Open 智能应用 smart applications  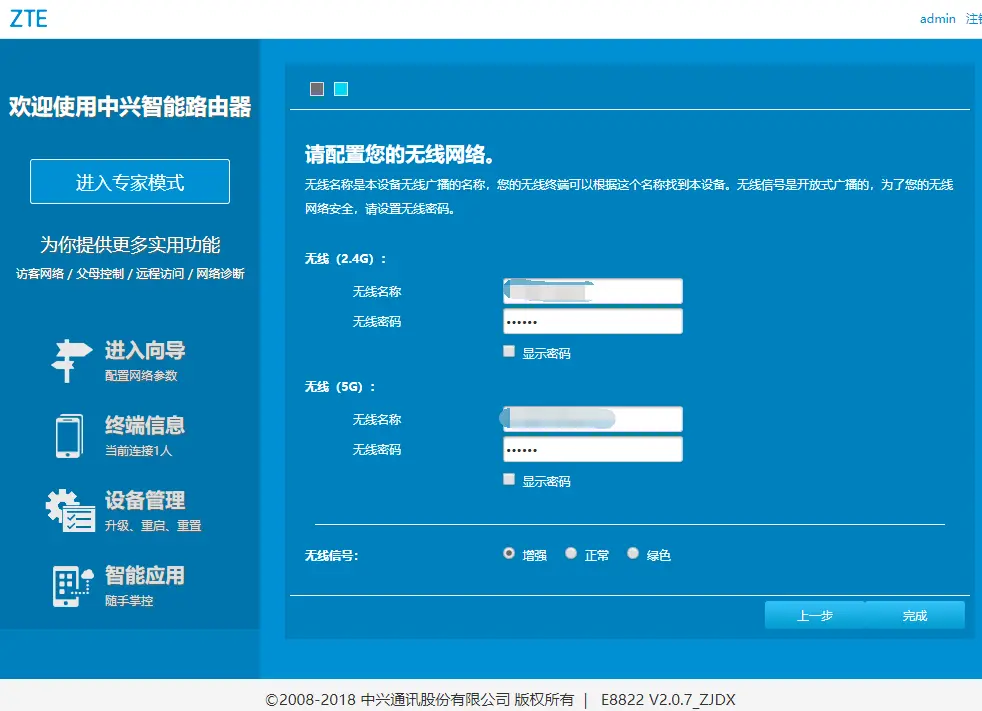145,576
